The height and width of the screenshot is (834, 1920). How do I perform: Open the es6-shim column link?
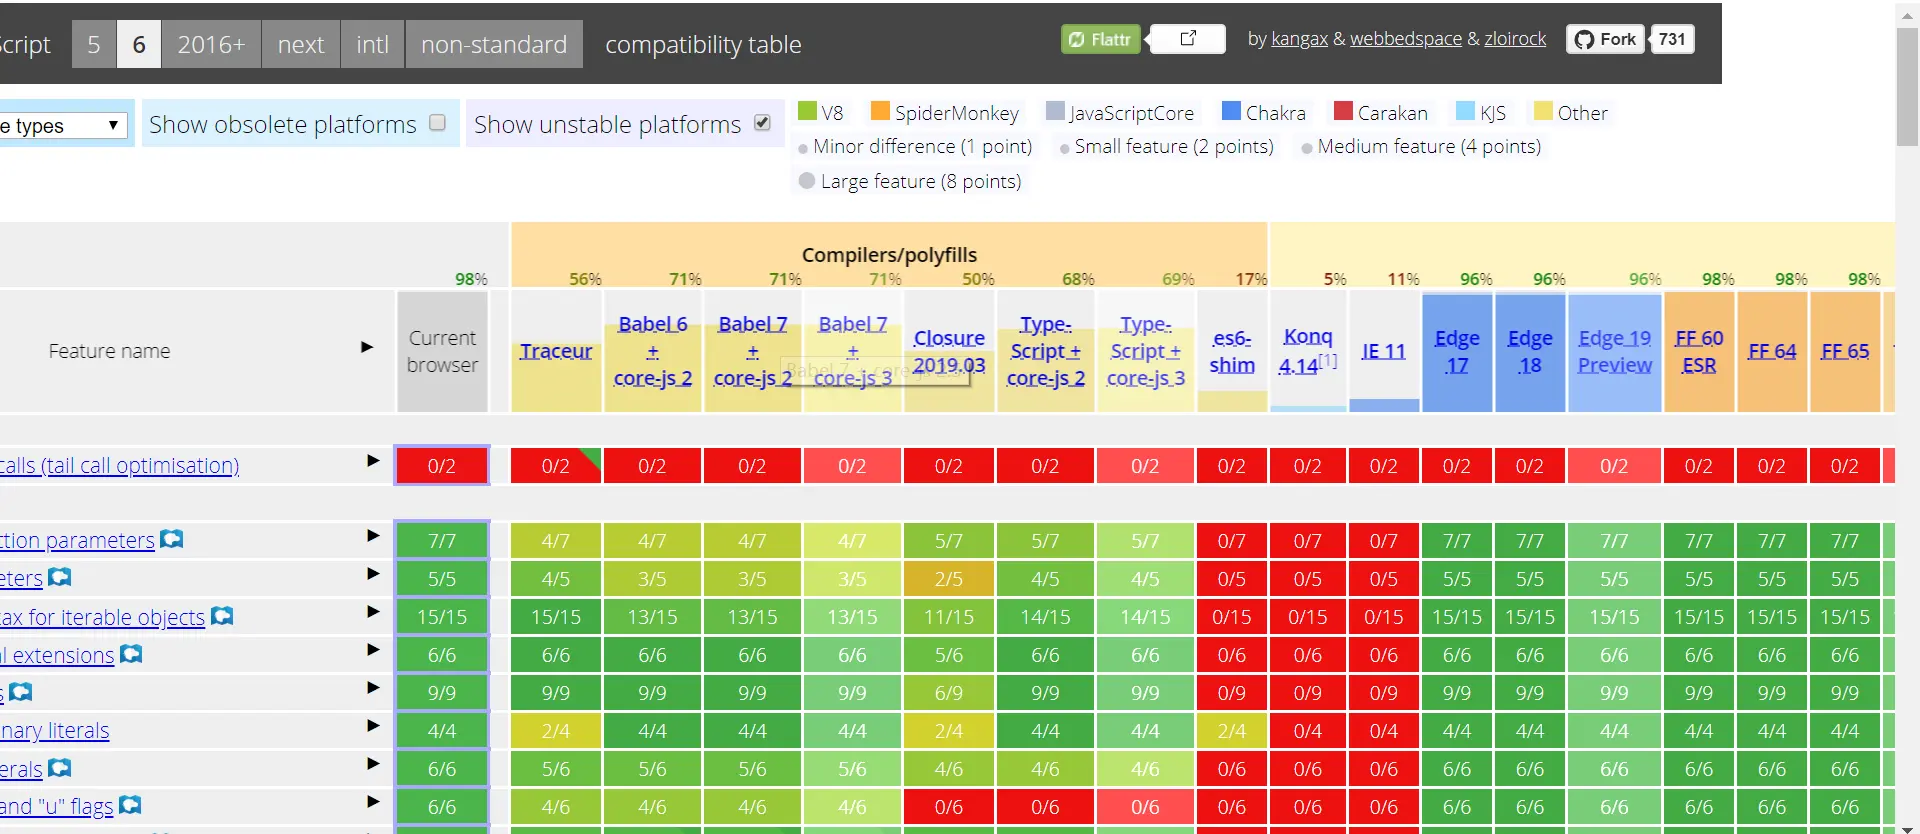[x=1232, y=352]
